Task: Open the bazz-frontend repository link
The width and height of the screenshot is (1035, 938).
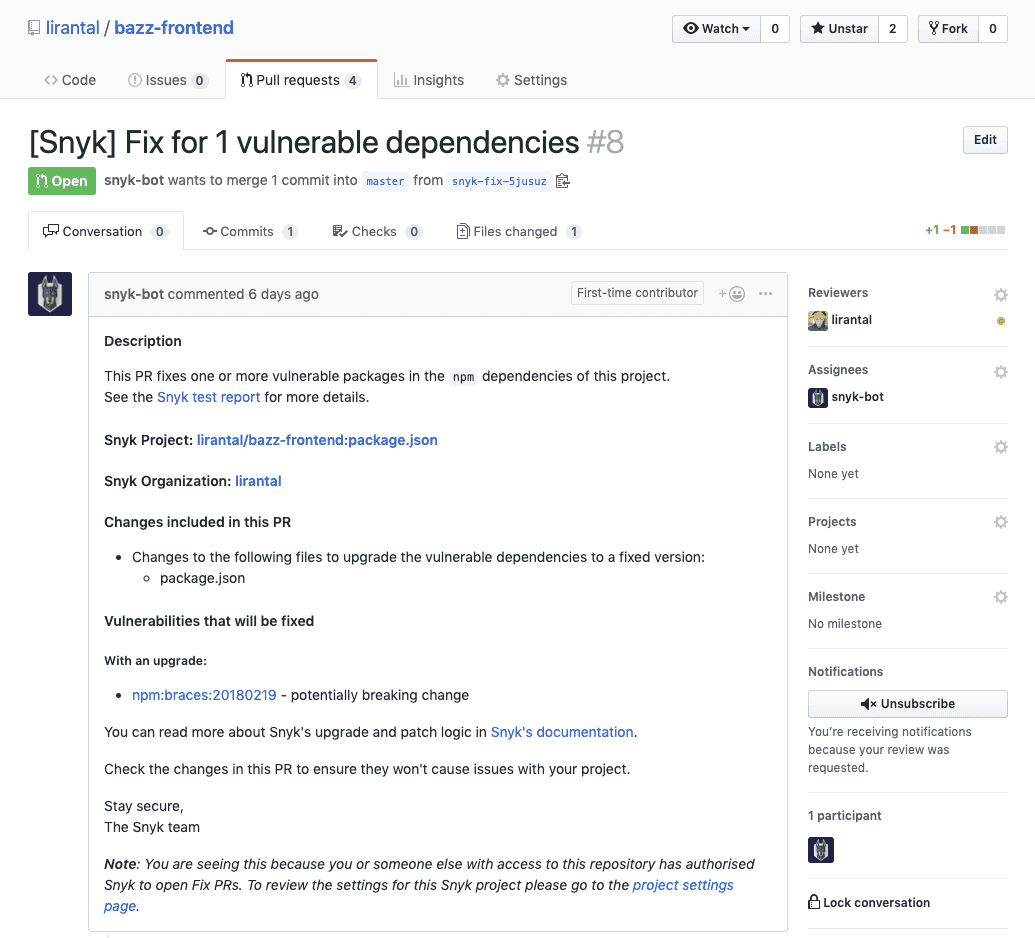Action: click(x=174, y=28)
